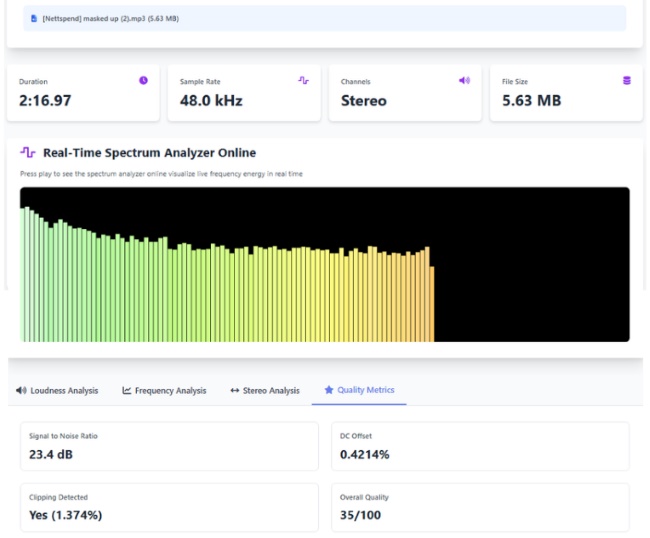Viewport: 650px width, 538px height.
Task: Select the Stereo Analysis tab
Action: click(x=264, y=390)
